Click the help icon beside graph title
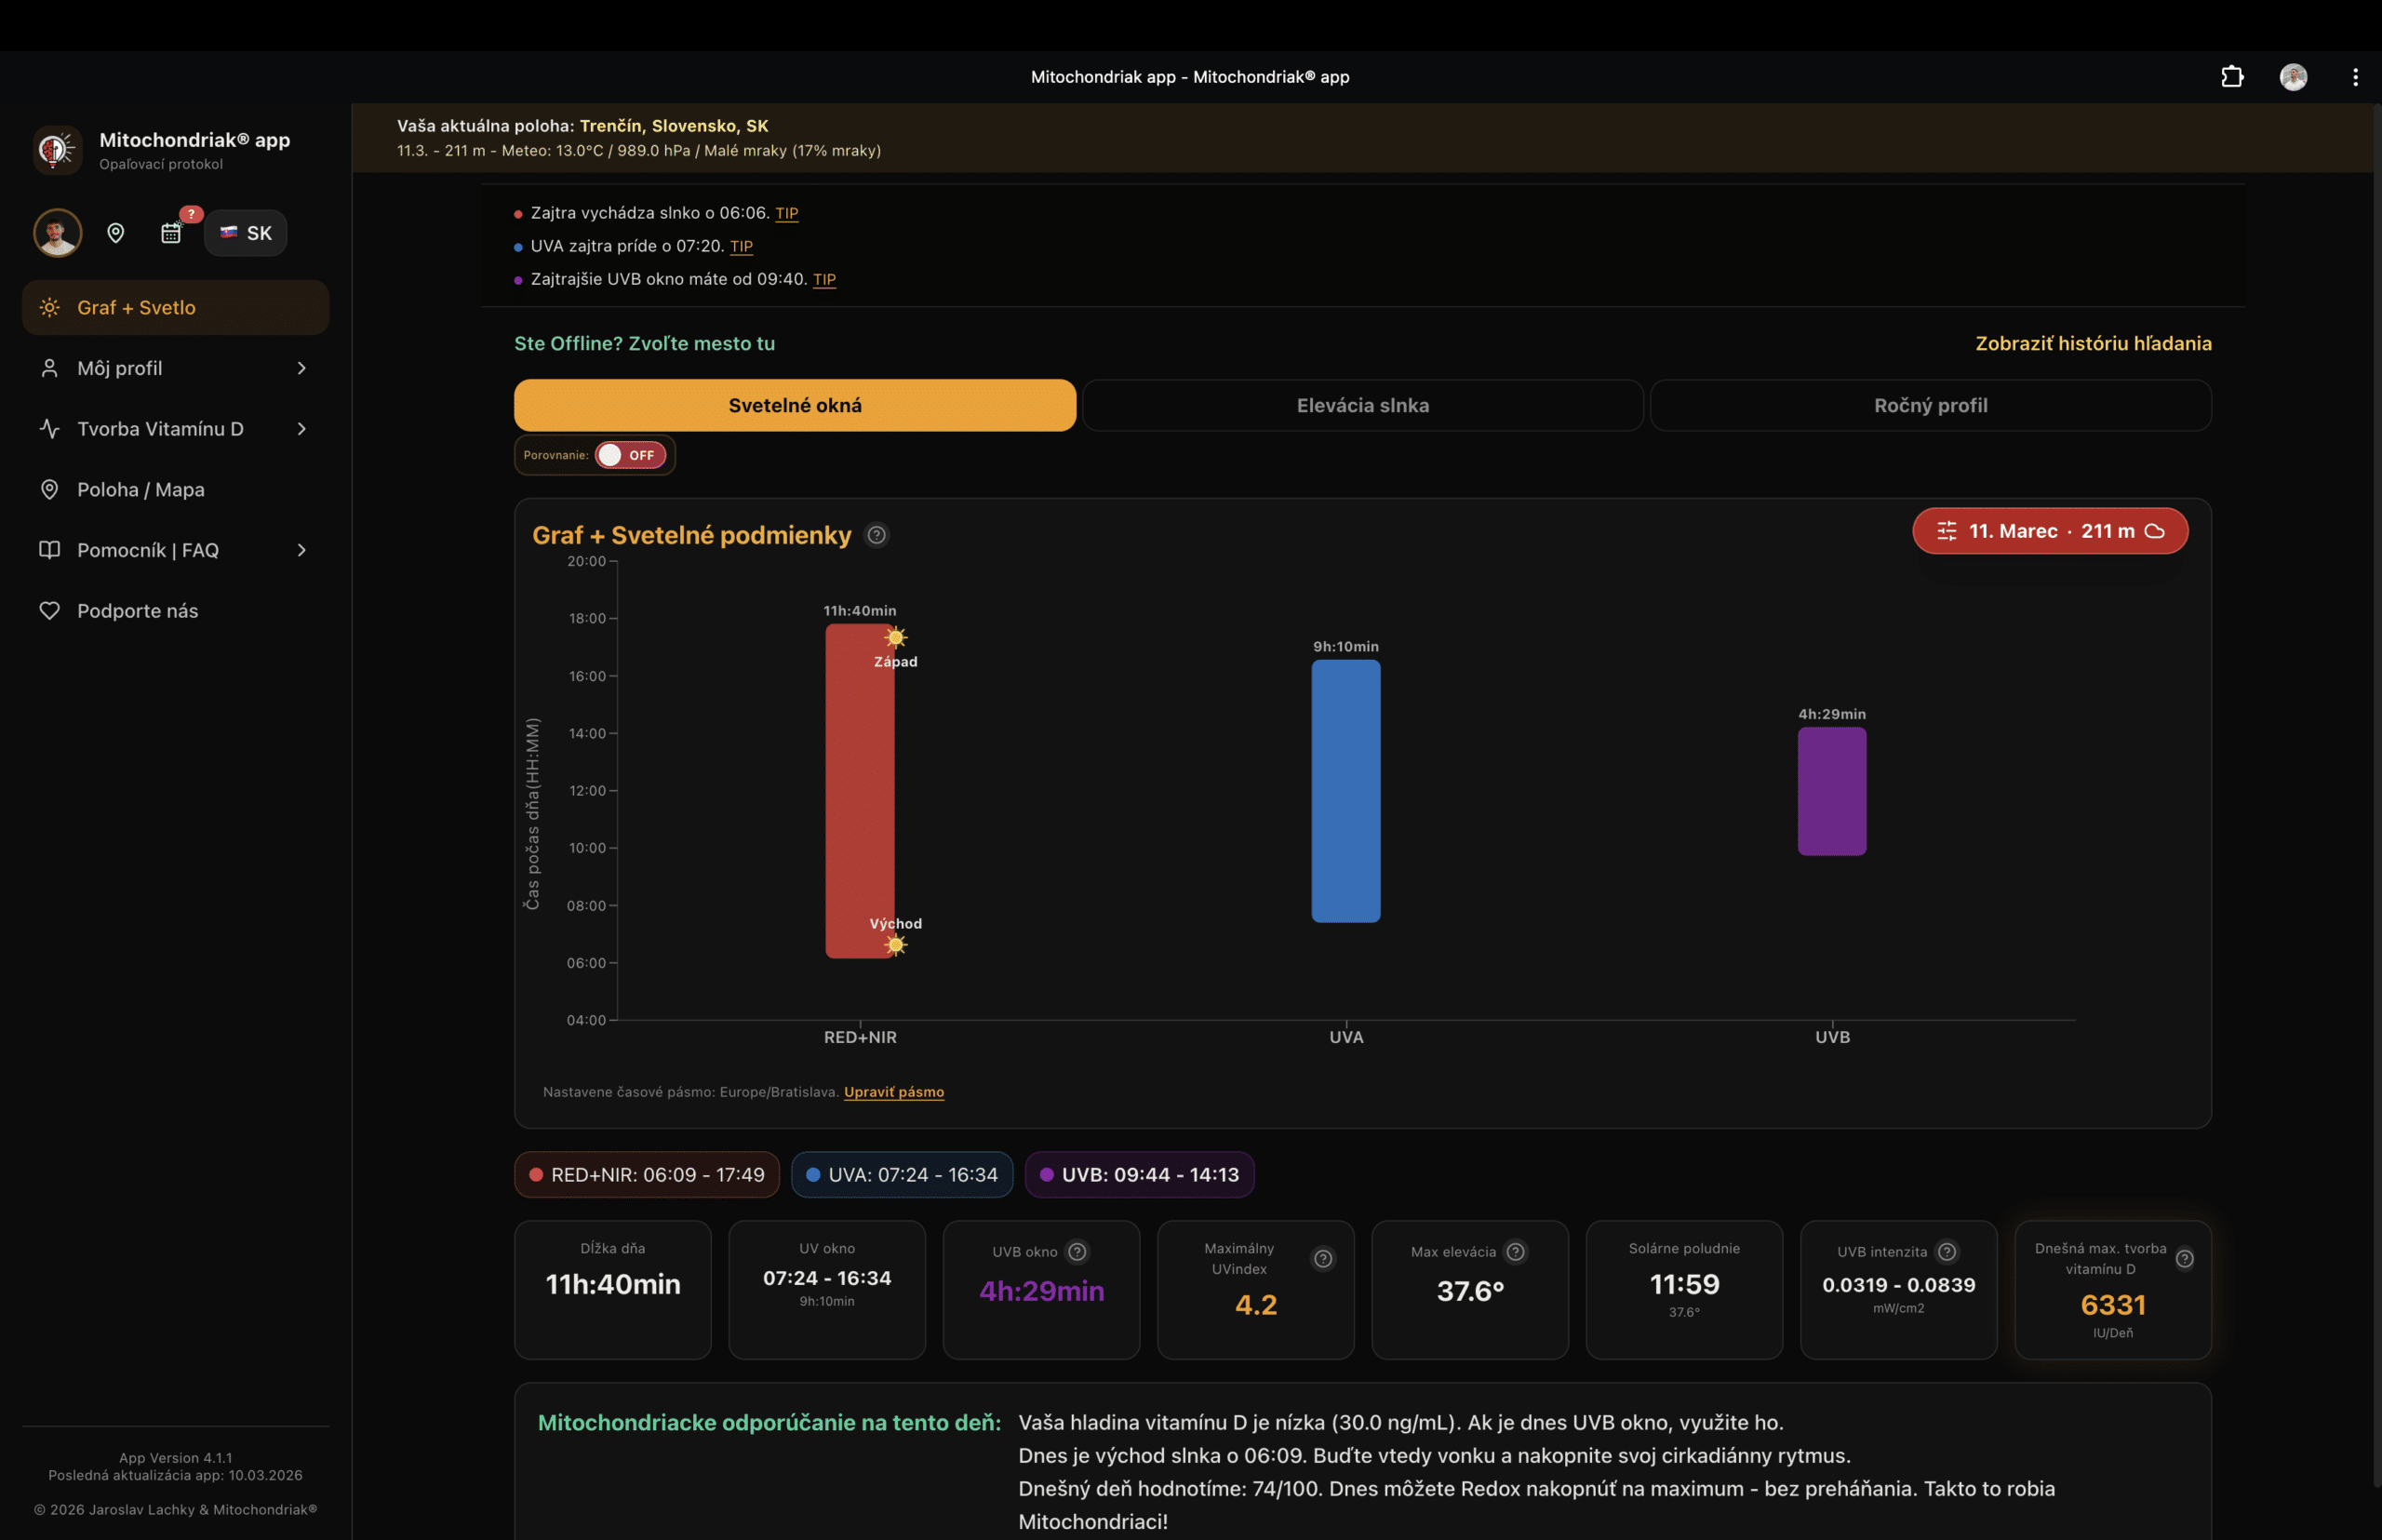This screenshot has height=1540, width=2382. click(876, 535)
